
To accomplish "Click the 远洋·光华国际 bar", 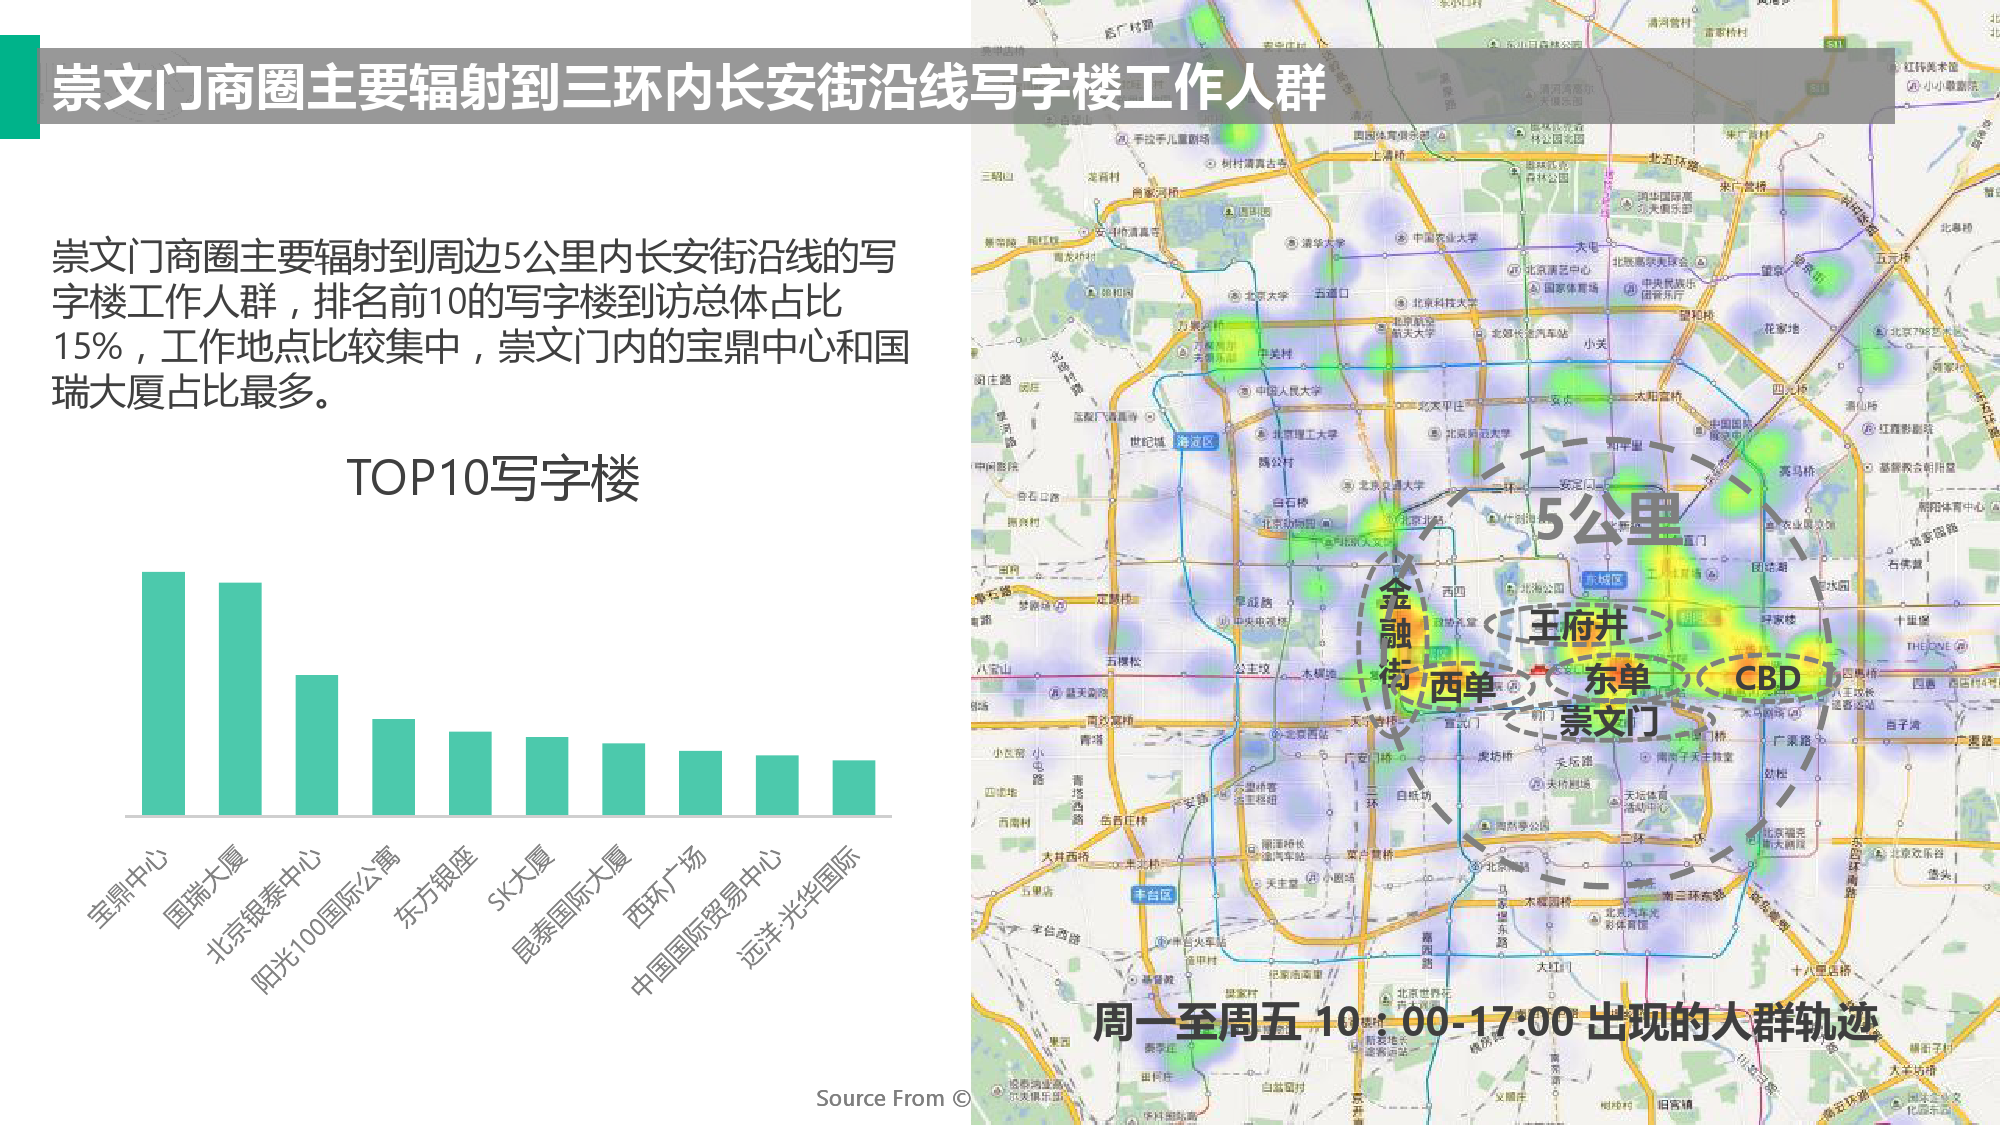I will coord(854,788).
